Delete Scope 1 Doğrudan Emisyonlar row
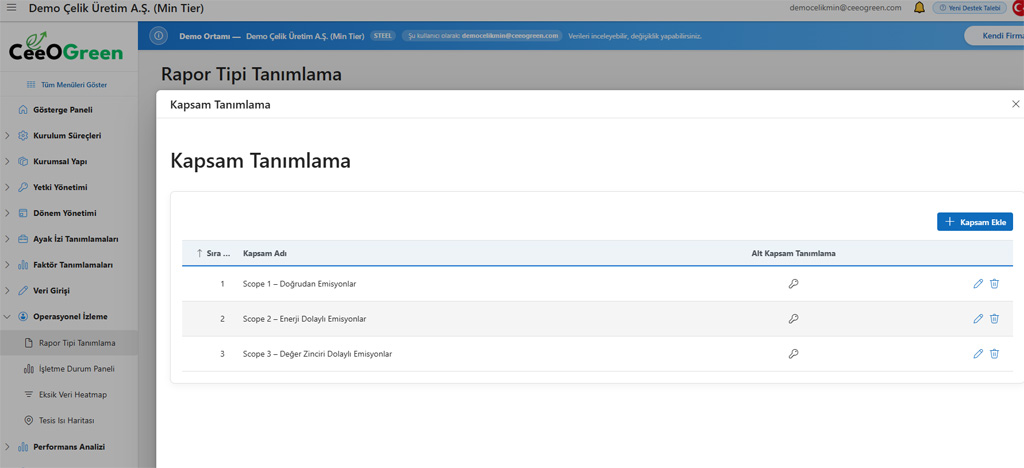 click(994, 284)
